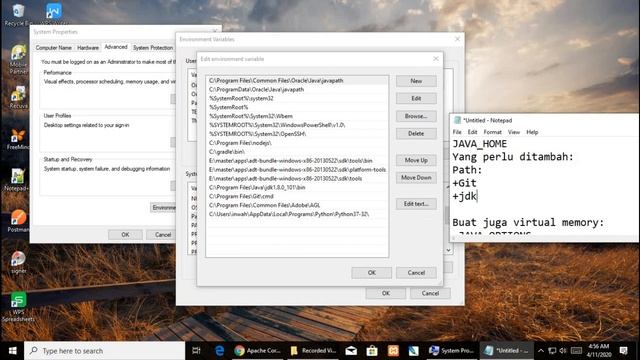Image resolution: width=640 pixels, height=360 pixels.
Task: Click New in Edit environment variable dialog
Action: coord(416,81)
